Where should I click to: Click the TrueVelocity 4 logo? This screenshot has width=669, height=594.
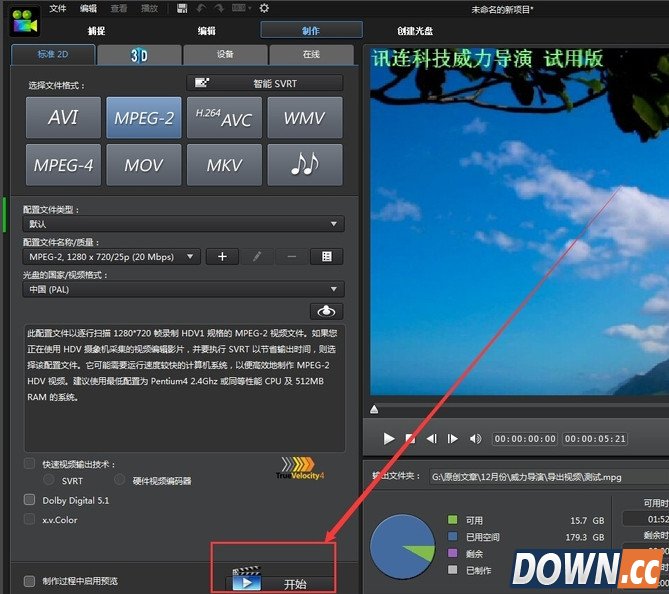point(300,468)
